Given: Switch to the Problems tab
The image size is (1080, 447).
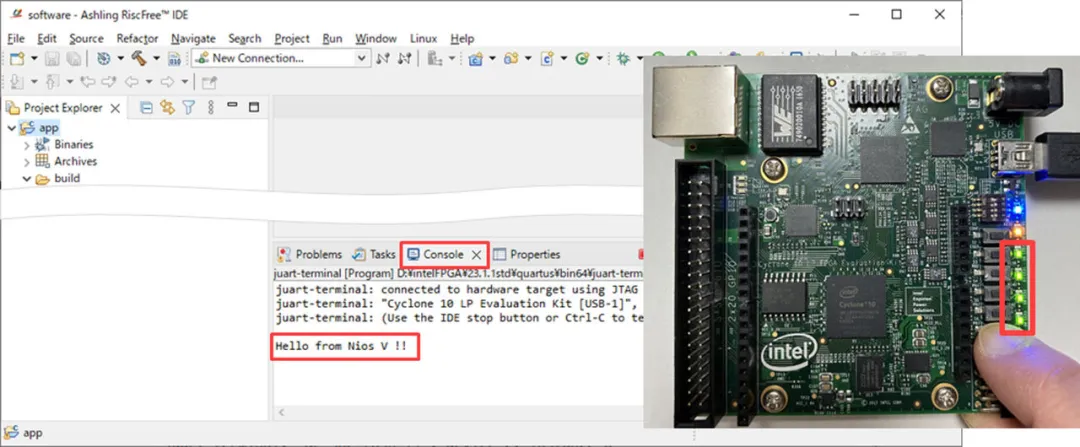Looking at the screenshot, I should tap(309, 255).
